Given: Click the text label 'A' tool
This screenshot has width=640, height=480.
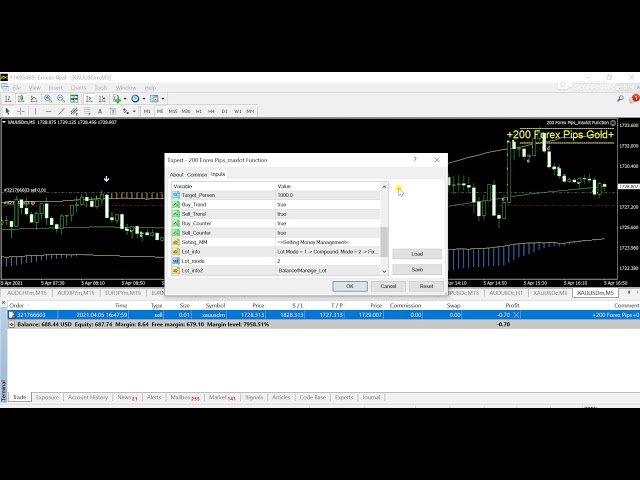Looking at the screenshot, I should [x=98, y=111].
